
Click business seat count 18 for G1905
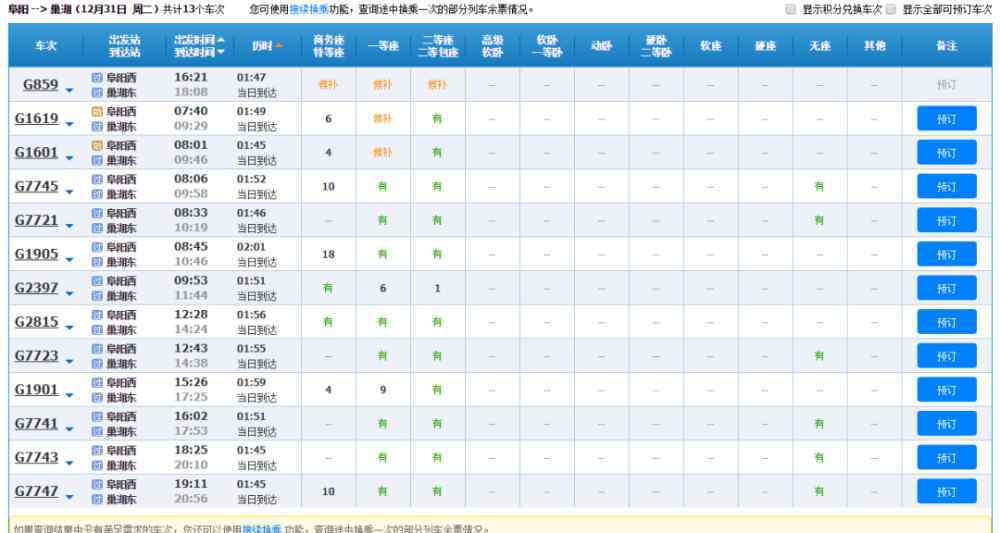328,254
